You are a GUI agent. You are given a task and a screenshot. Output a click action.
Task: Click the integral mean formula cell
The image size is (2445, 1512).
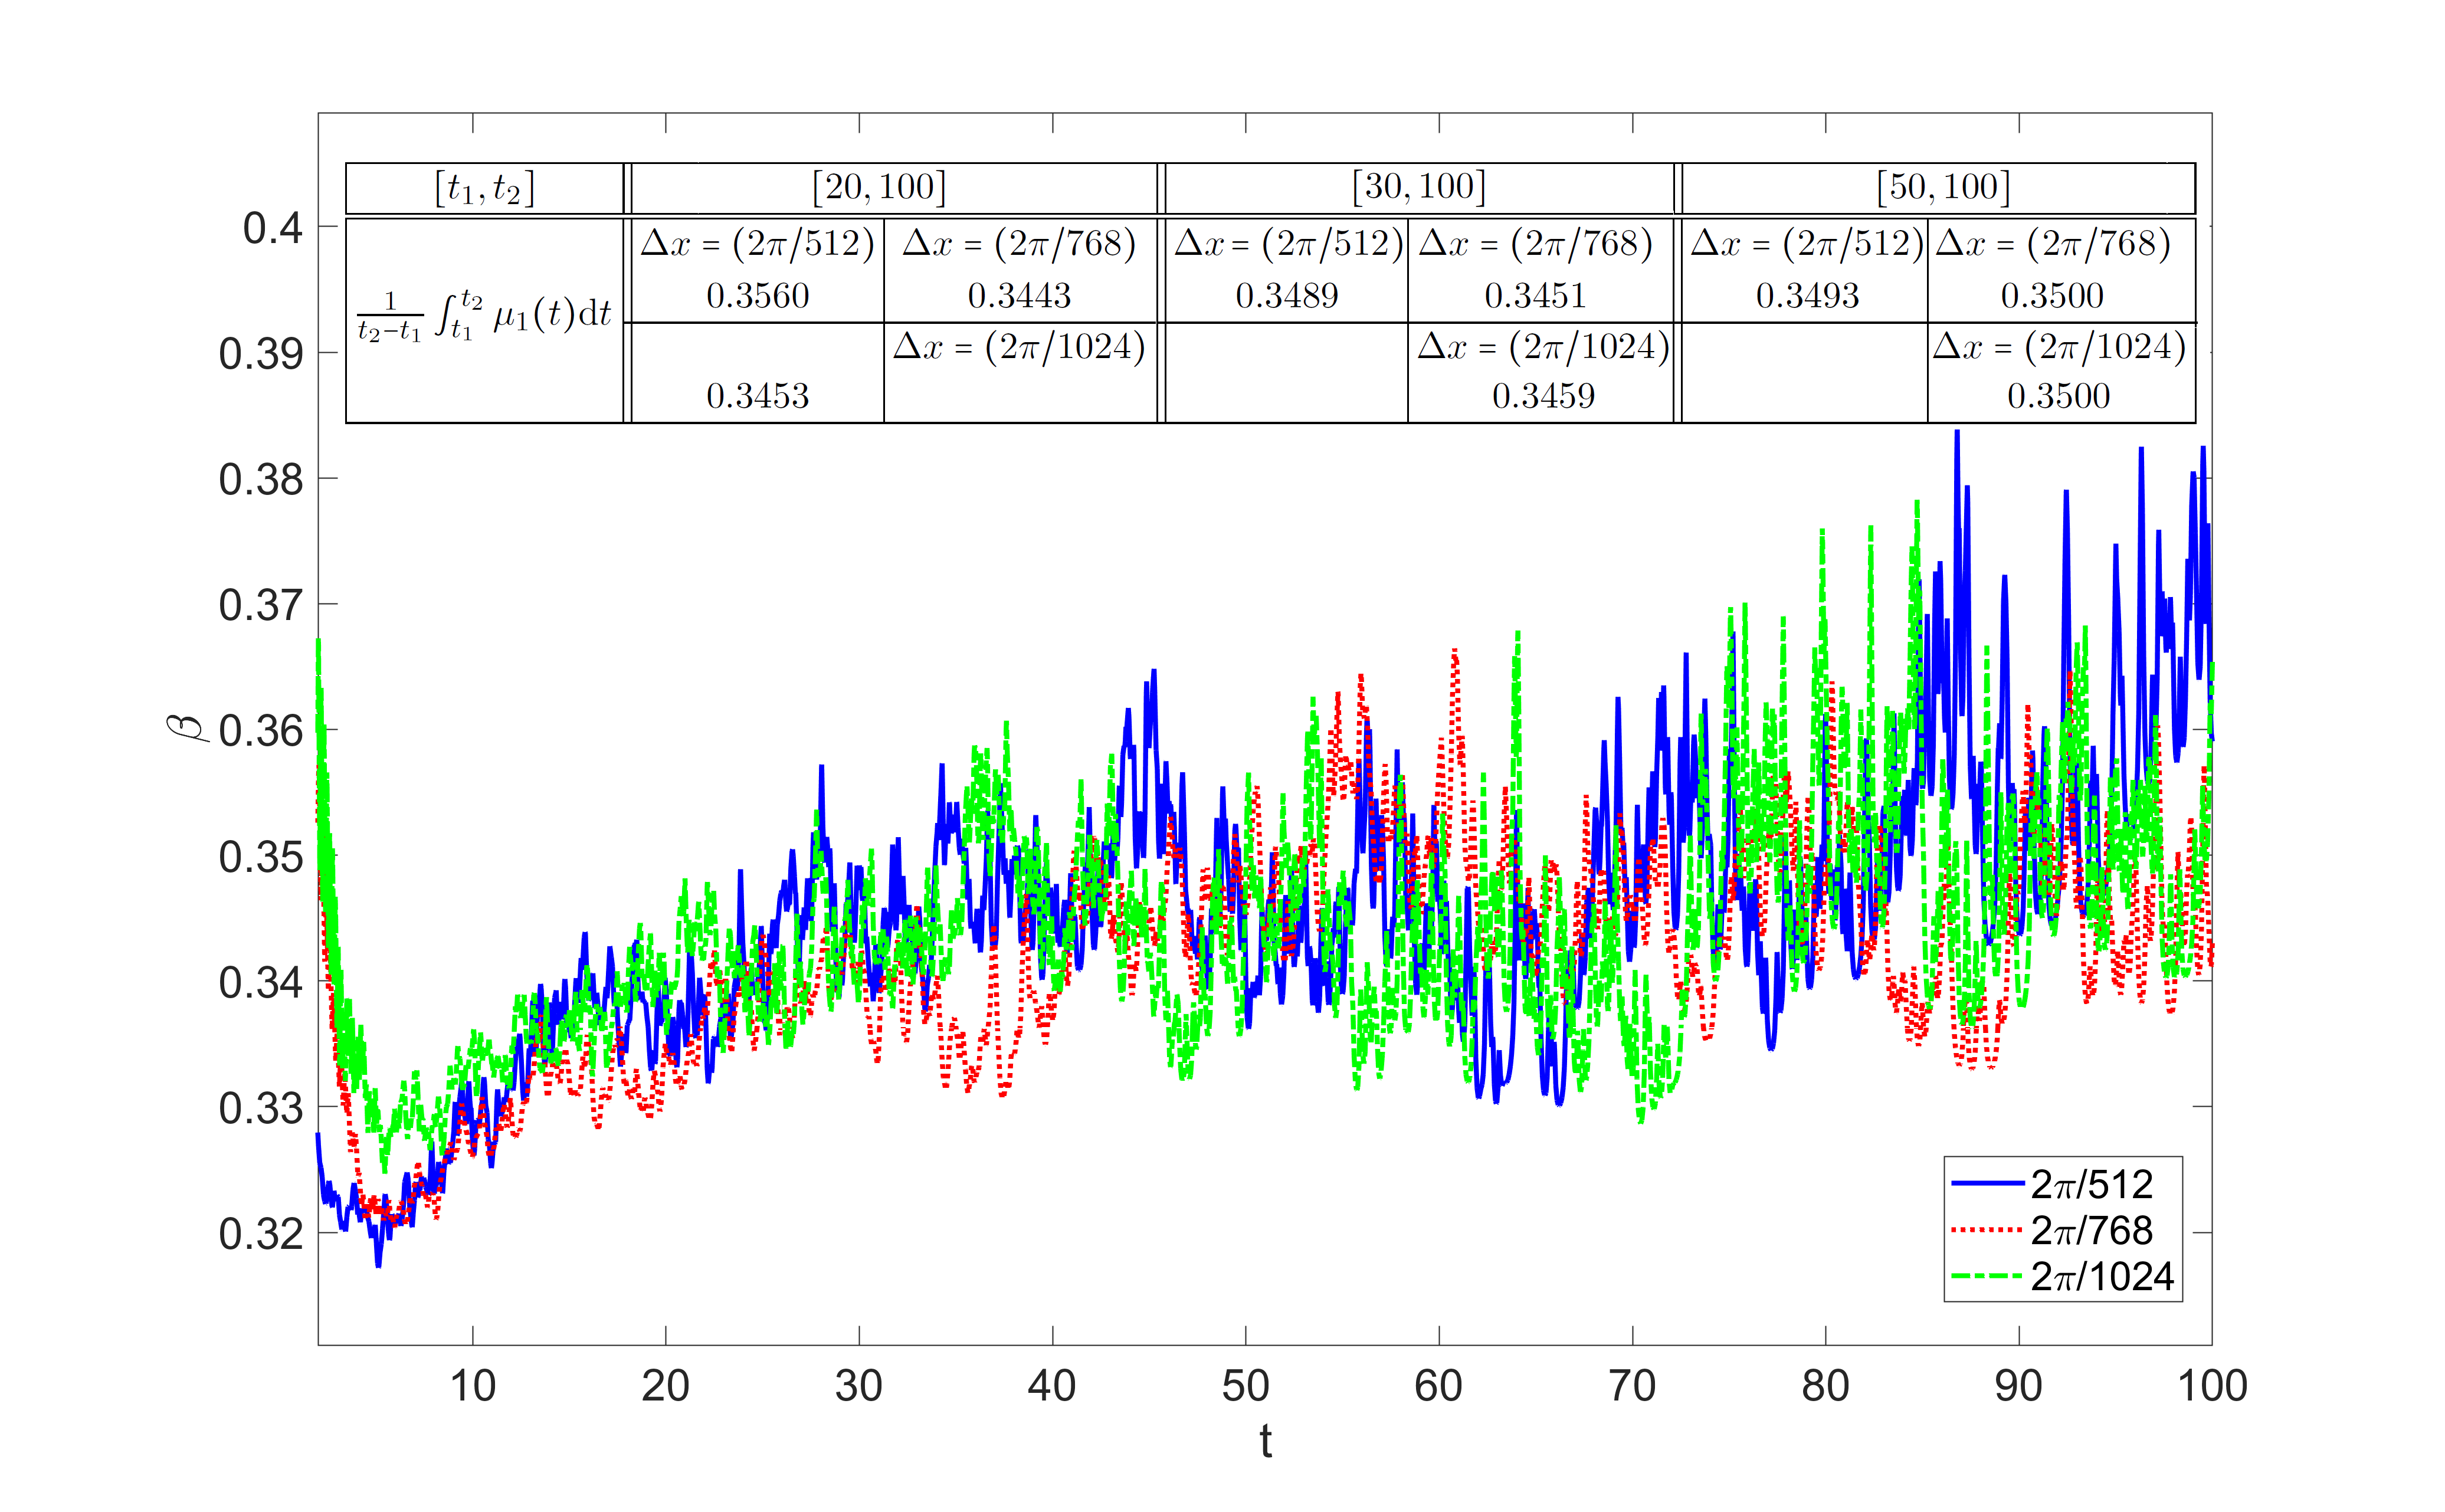[484, 317]
